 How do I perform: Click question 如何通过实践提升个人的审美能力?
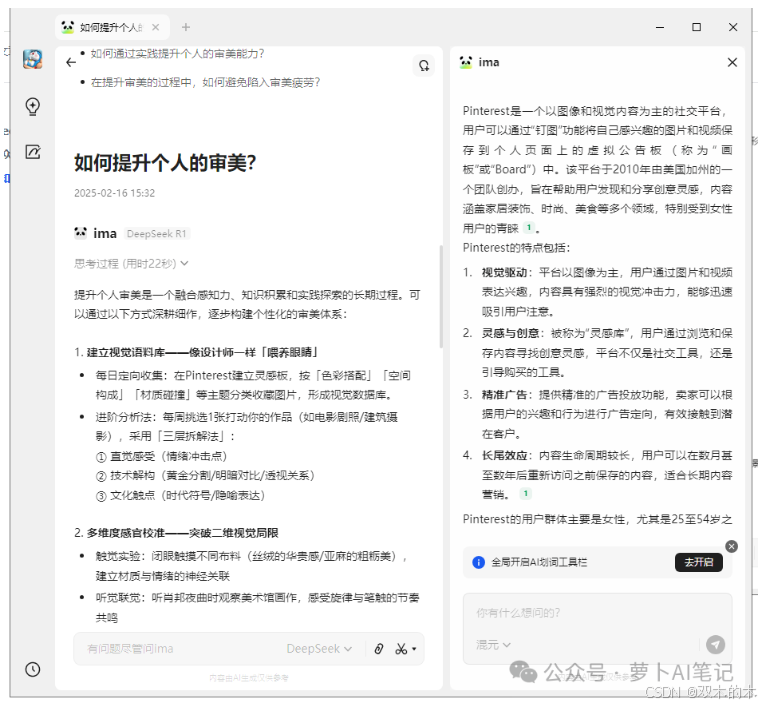[x=177, y=54]
